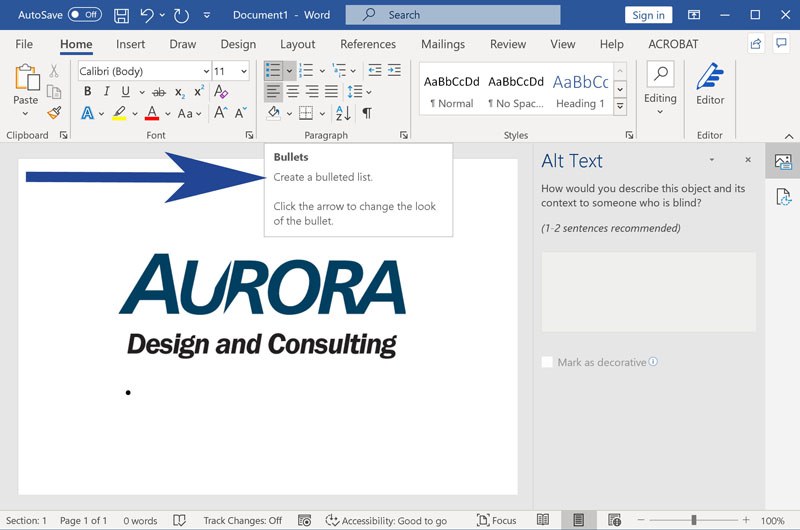The image size is (800, 530).
Task: Select the Normal style
Action: coord(452,91)
